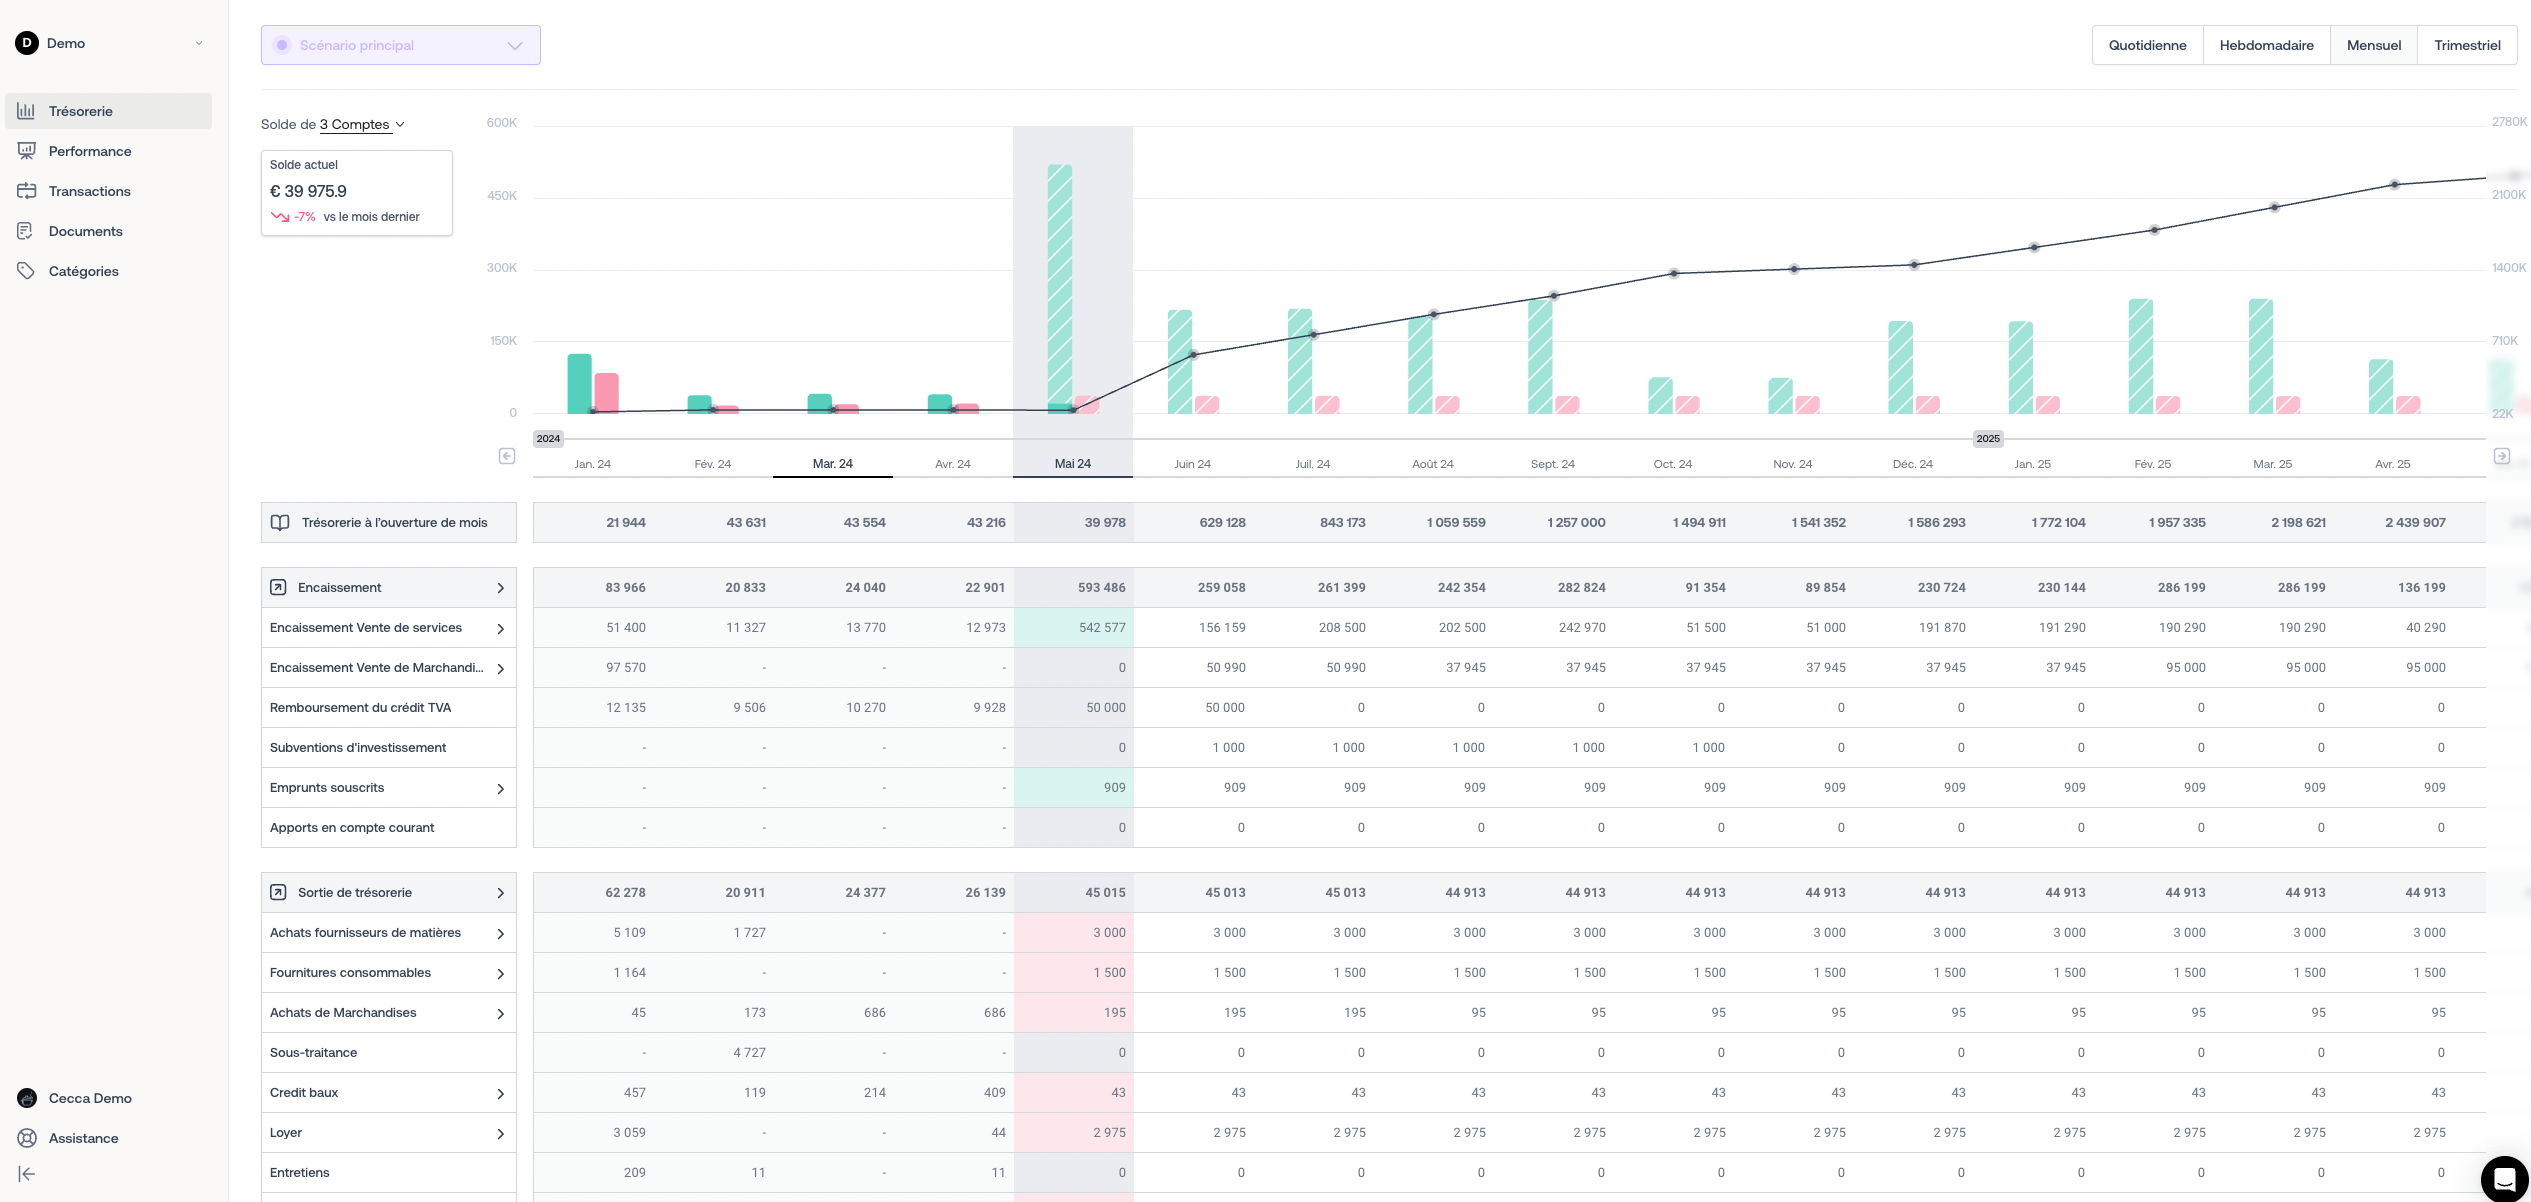Open the Scénario principal dropdown

401,45
